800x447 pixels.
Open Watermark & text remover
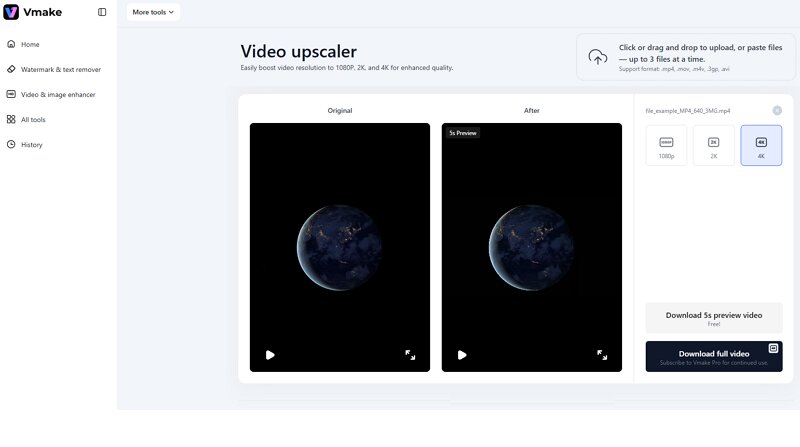60,69
